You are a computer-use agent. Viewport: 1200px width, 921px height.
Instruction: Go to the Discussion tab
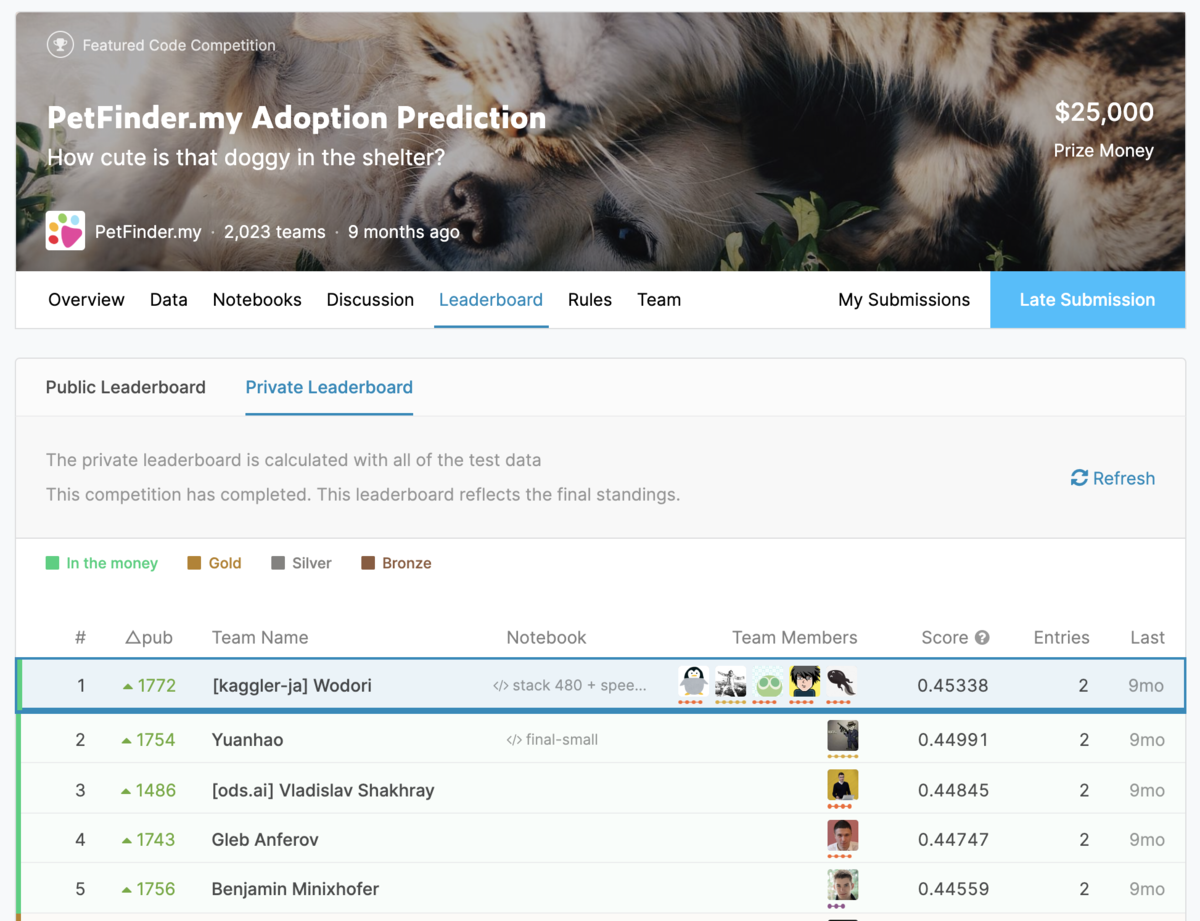[370, 300]
